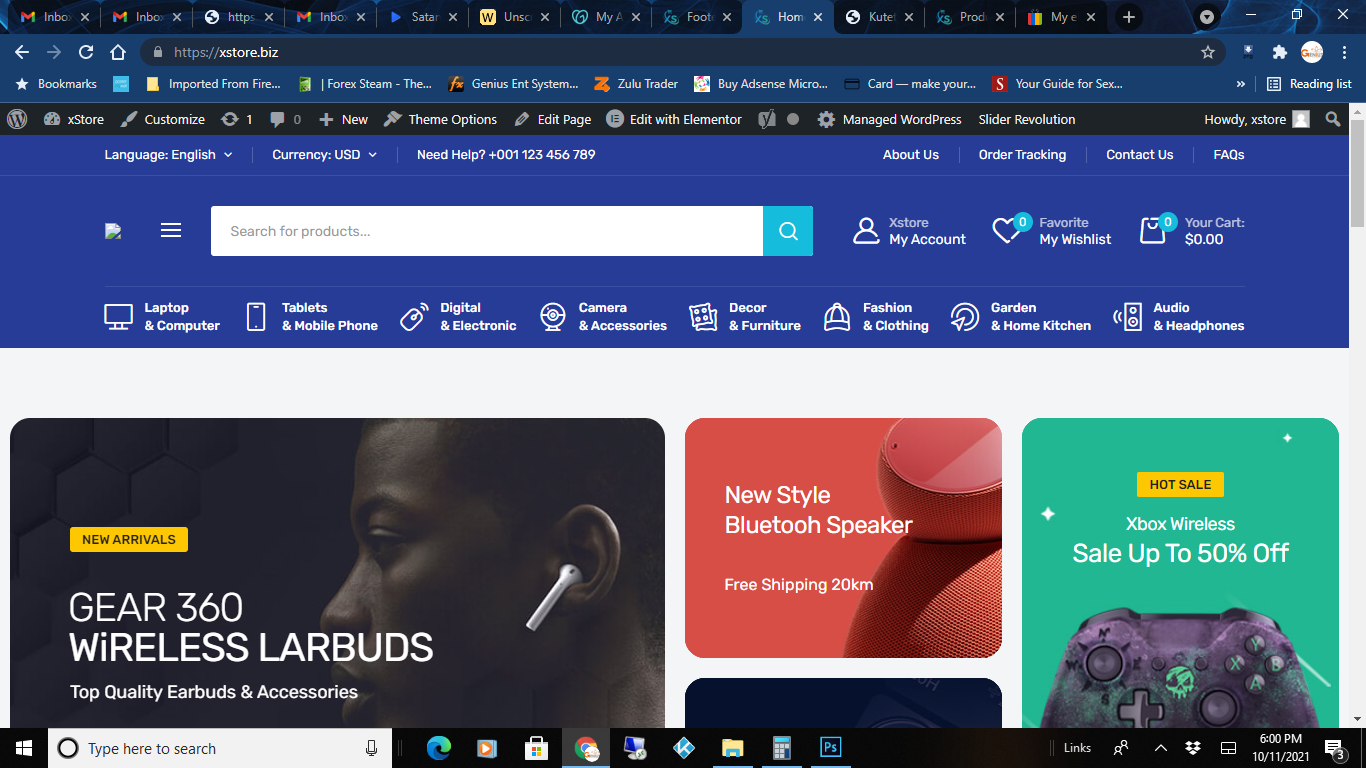Screen dimensions: 1366x768
Task: Click the Laptop & Computer monitor icon
Action: point(119,317)
